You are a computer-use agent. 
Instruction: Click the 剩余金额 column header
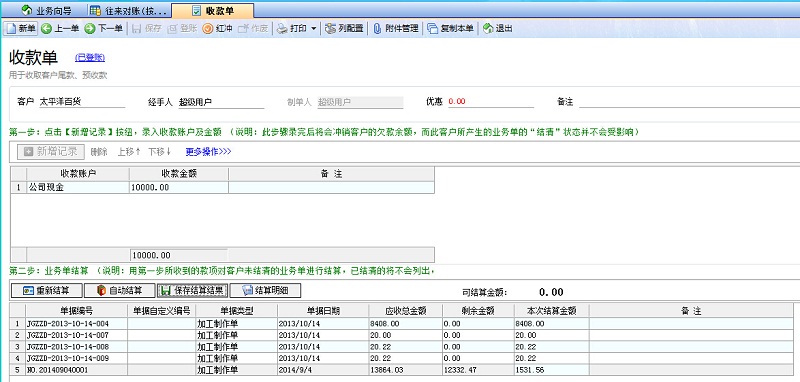[x=478, y=311]
